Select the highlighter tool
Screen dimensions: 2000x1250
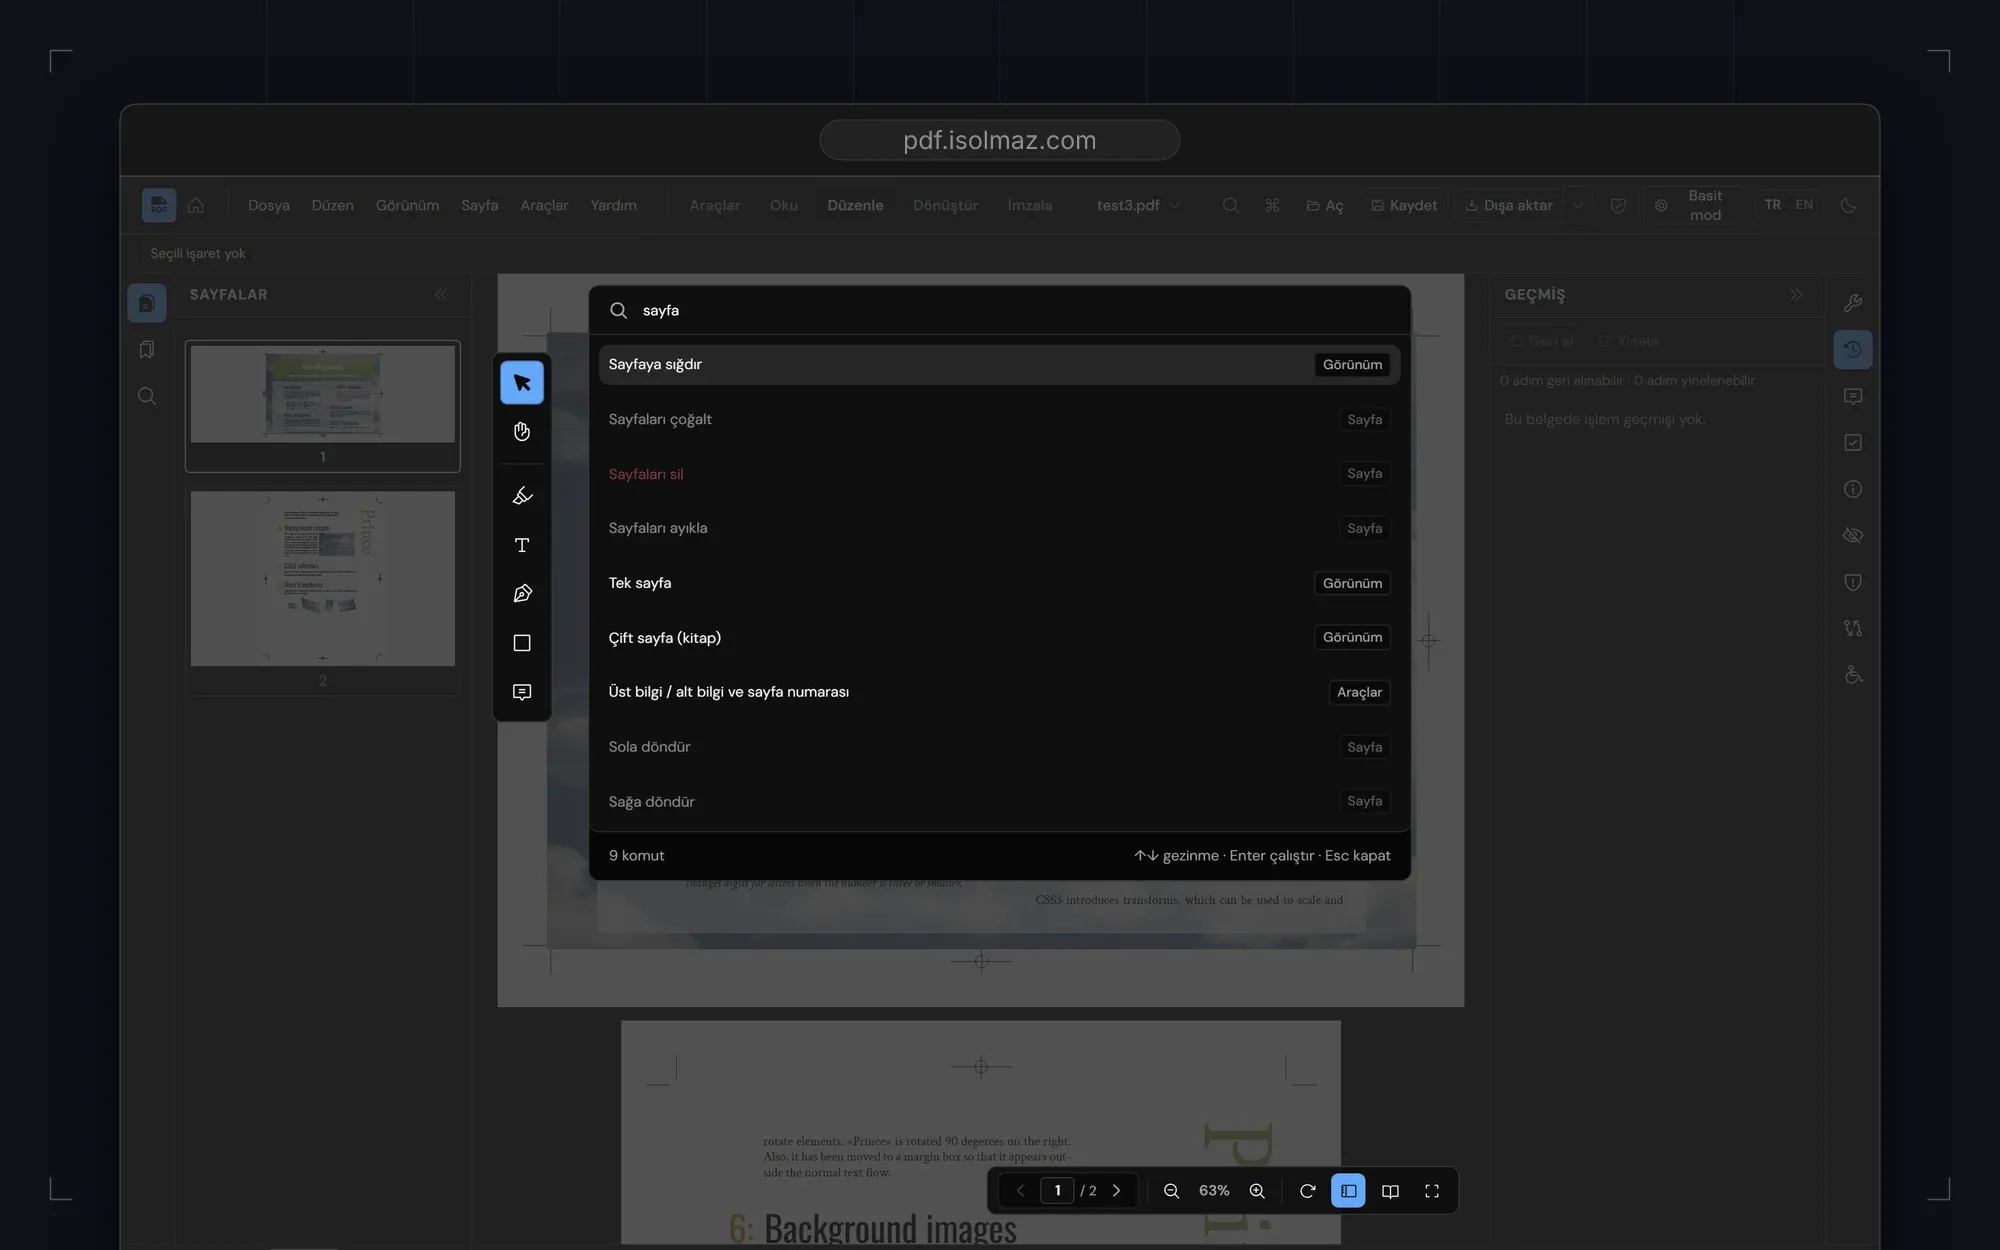click(522, 496)
